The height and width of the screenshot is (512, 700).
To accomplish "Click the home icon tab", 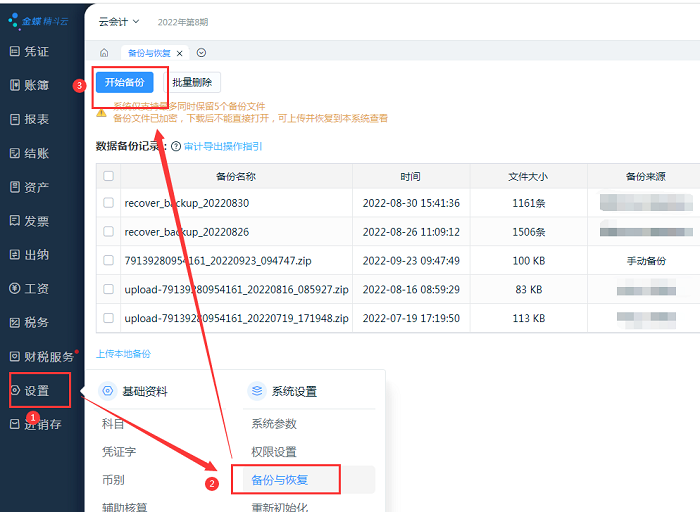I will 104,53.
